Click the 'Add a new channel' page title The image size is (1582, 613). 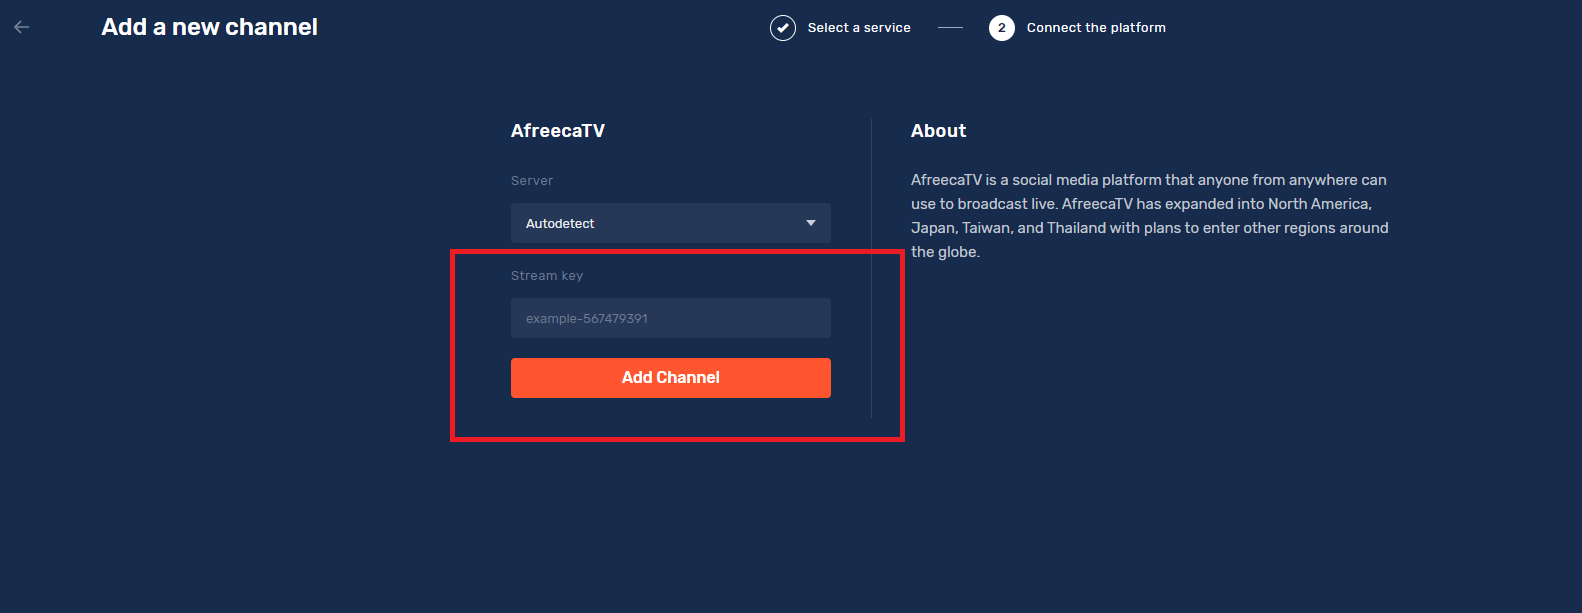pyautogui.click(x=209, y=27)
